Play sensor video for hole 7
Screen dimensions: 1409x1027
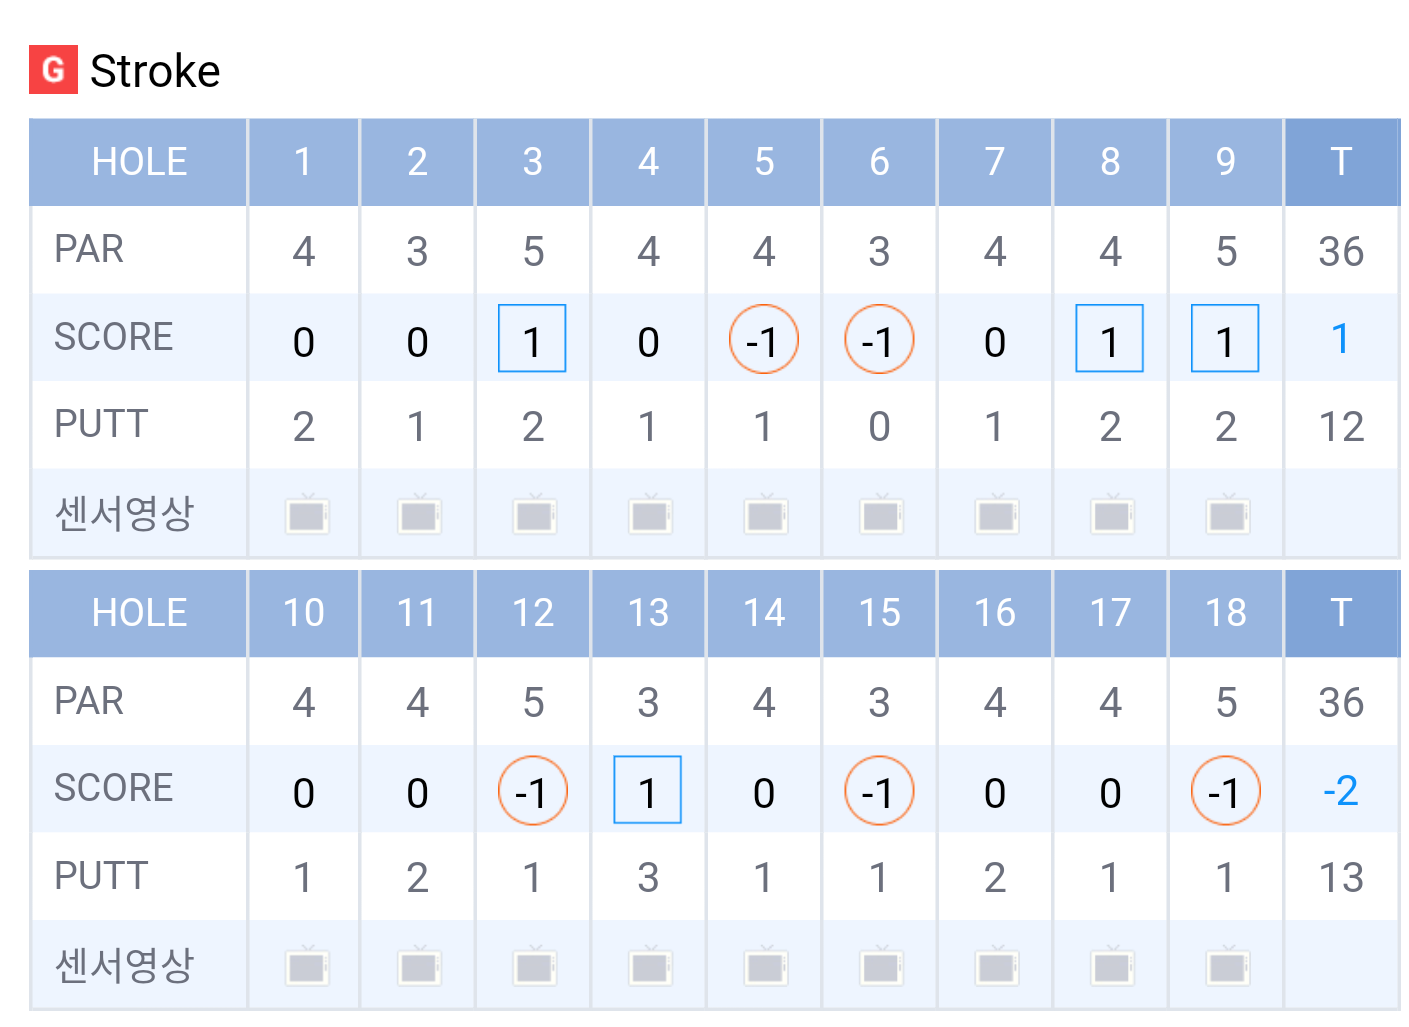(x=996, y=515)
